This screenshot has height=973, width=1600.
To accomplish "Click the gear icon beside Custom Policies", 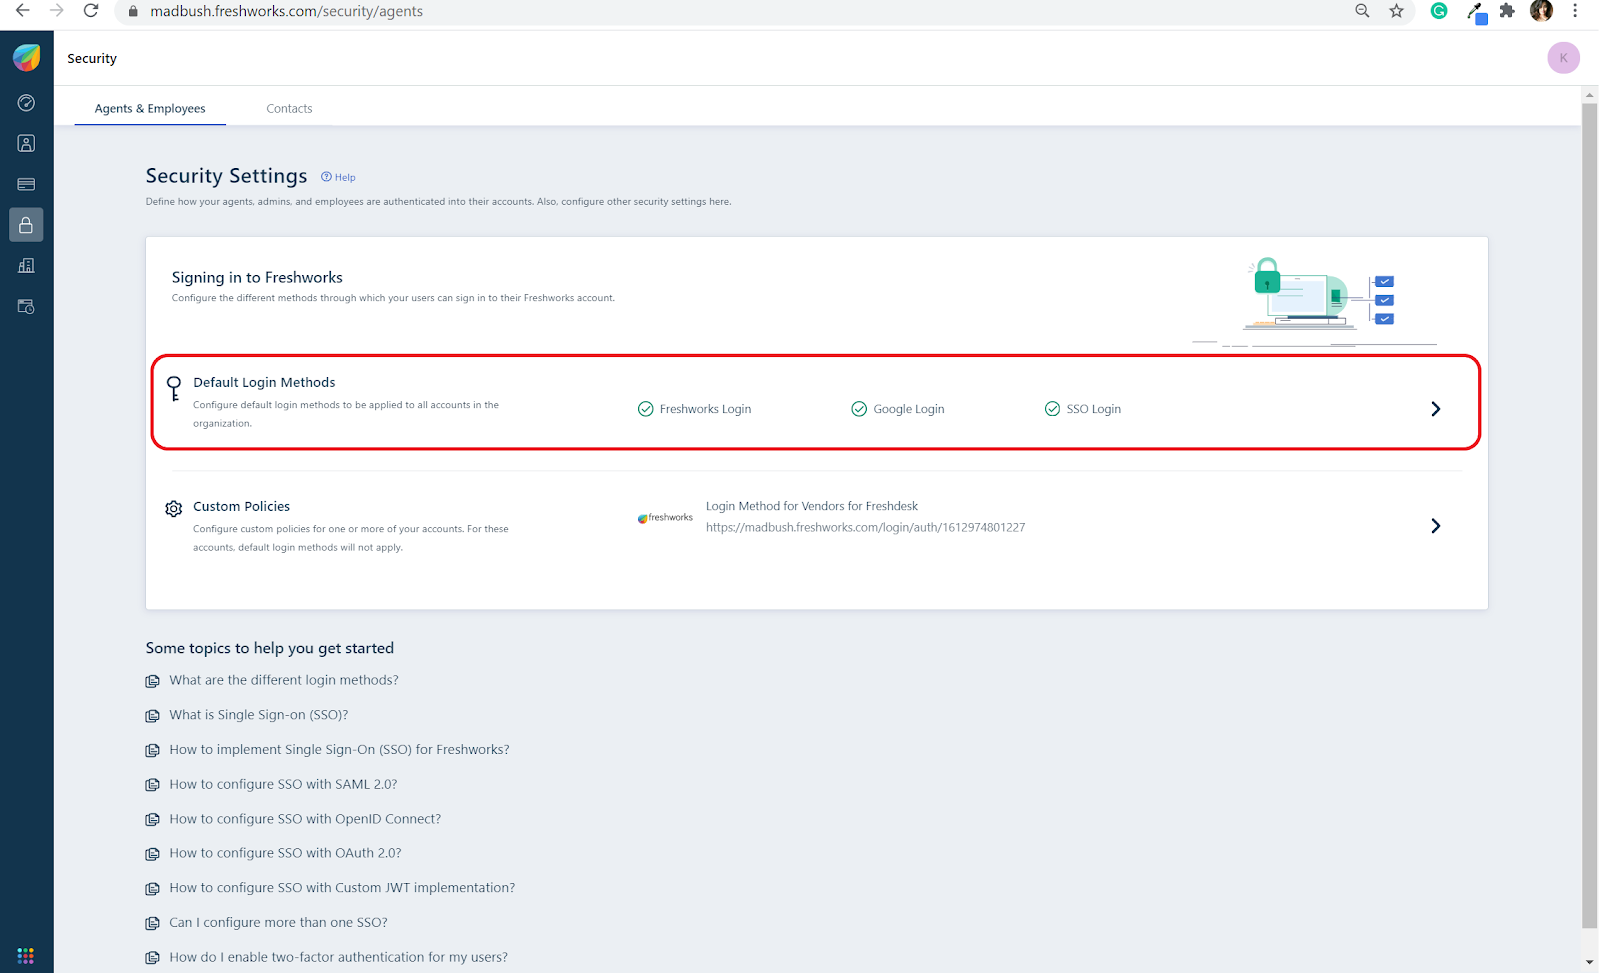I will click(174, 509).
